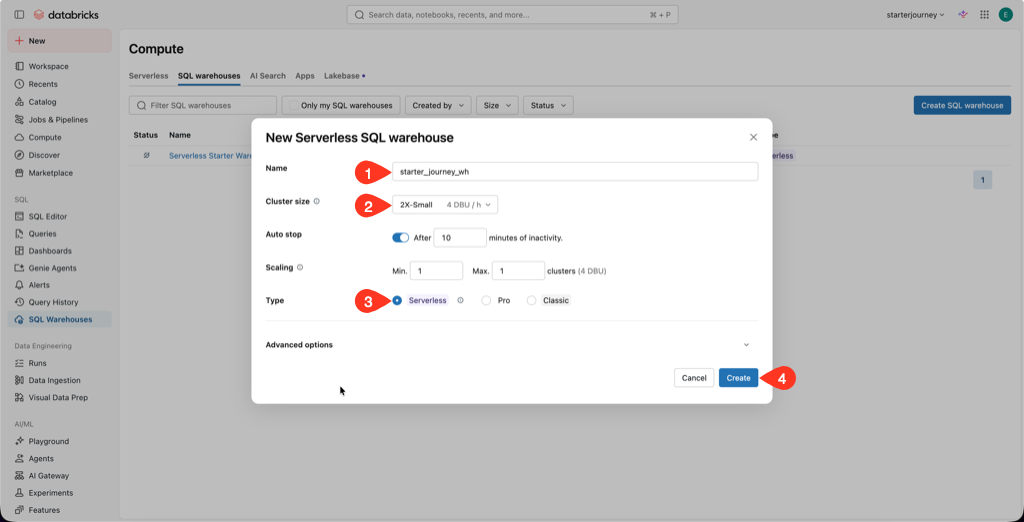
Task: Click the Create button in dialog
Action: (x=739, y=378)
